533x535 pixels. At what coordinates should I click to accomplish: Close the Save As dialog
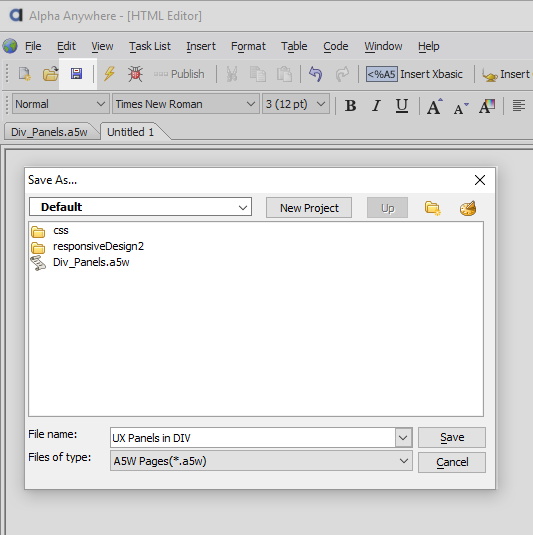pyautogui.click(x=480, y=180)
